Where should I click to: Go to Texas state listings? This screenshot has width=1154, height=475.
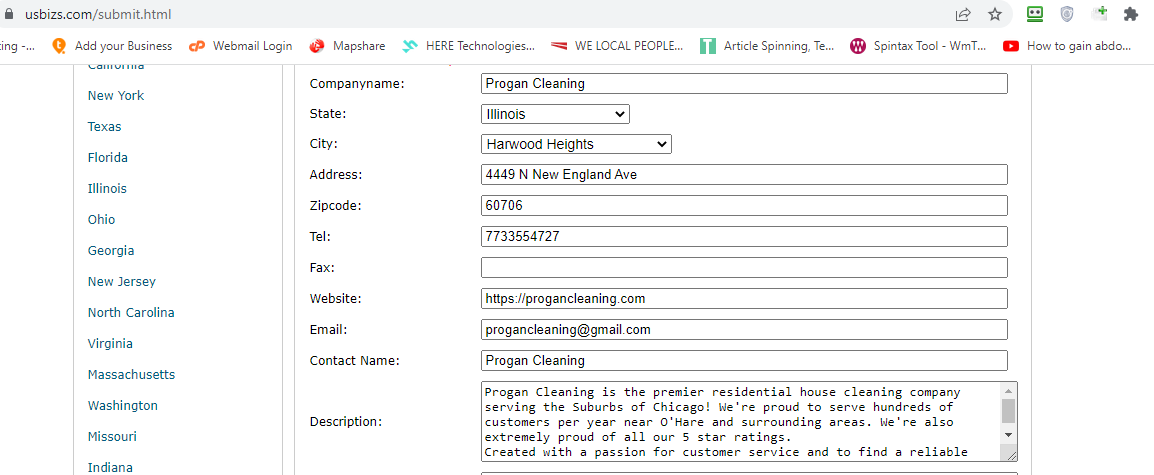point(105,127)
